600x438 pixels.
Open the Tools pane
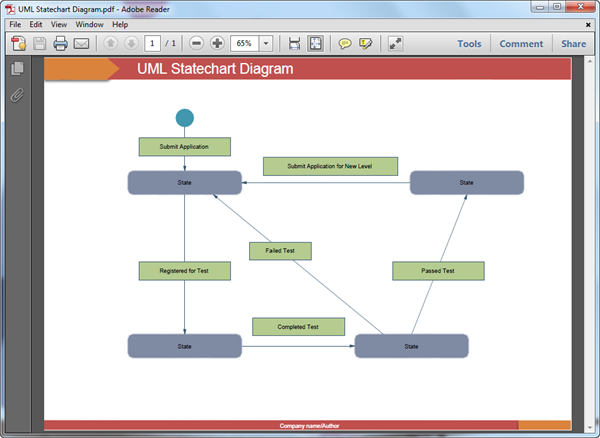[x=469, y=44]
